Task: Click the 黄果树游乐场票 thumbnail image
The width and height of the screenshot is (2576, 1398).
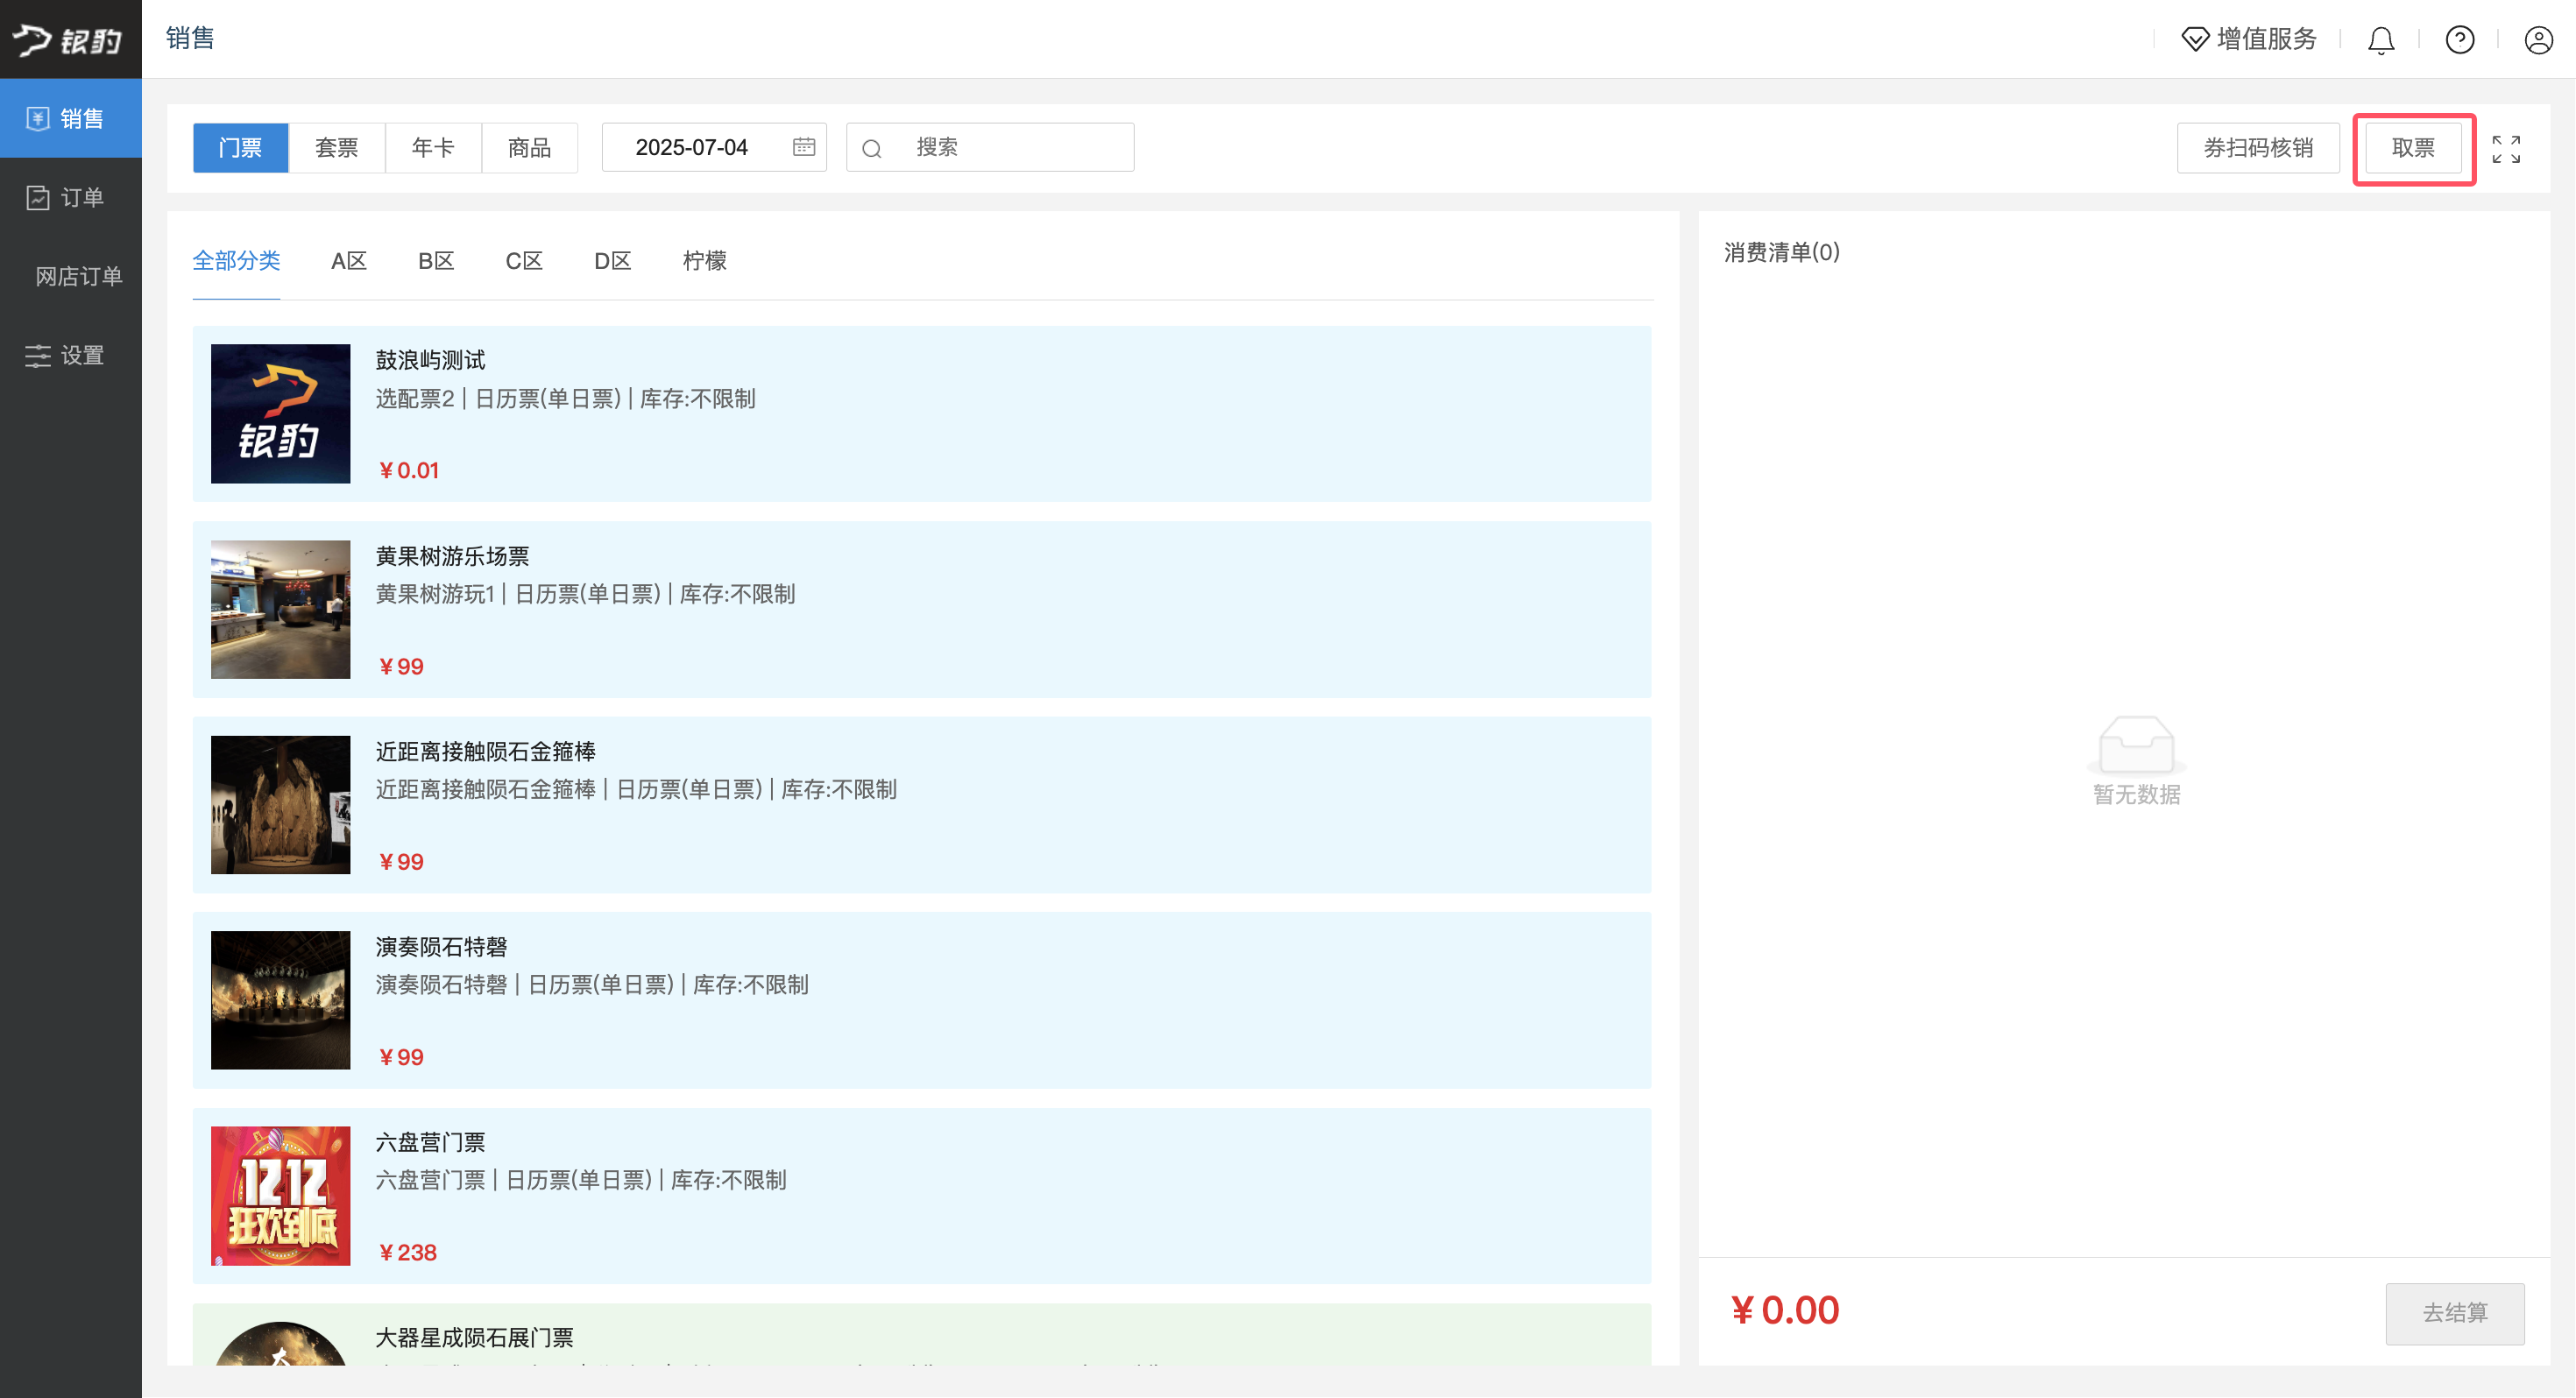Action: pos(280,609)
